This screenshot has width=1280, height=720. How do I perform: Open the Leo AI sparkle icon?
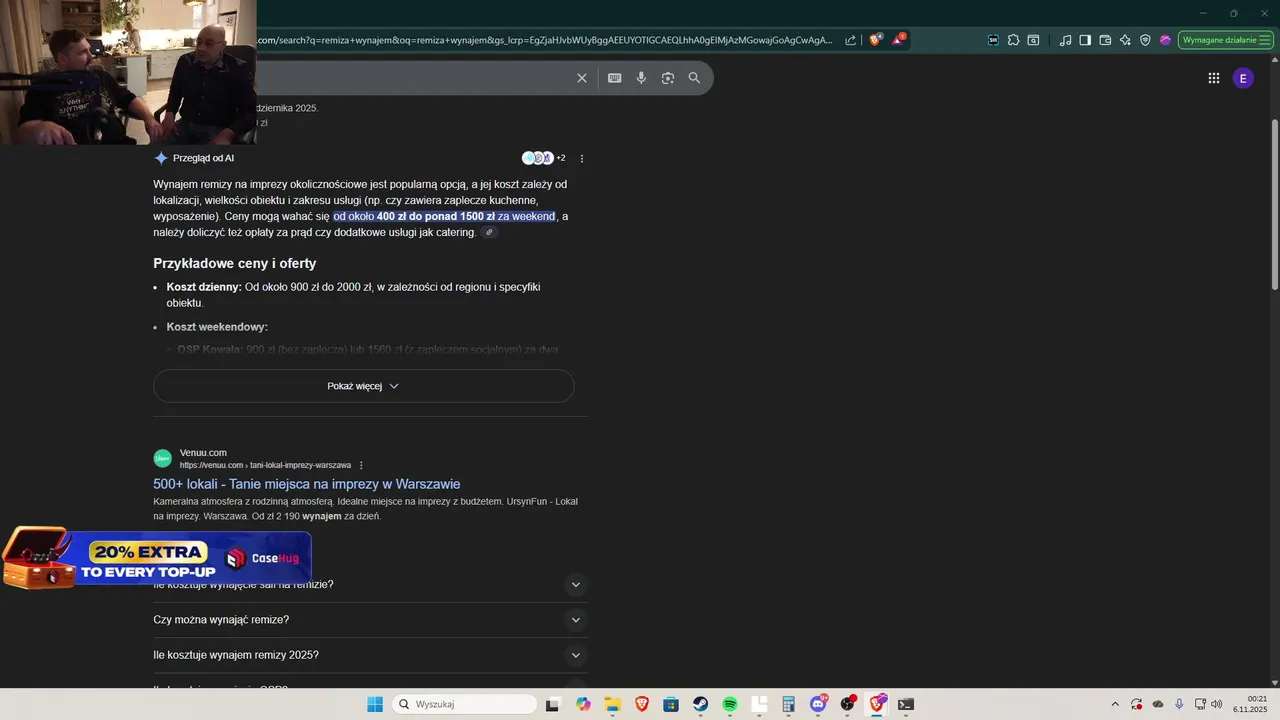click(1125, 40)
